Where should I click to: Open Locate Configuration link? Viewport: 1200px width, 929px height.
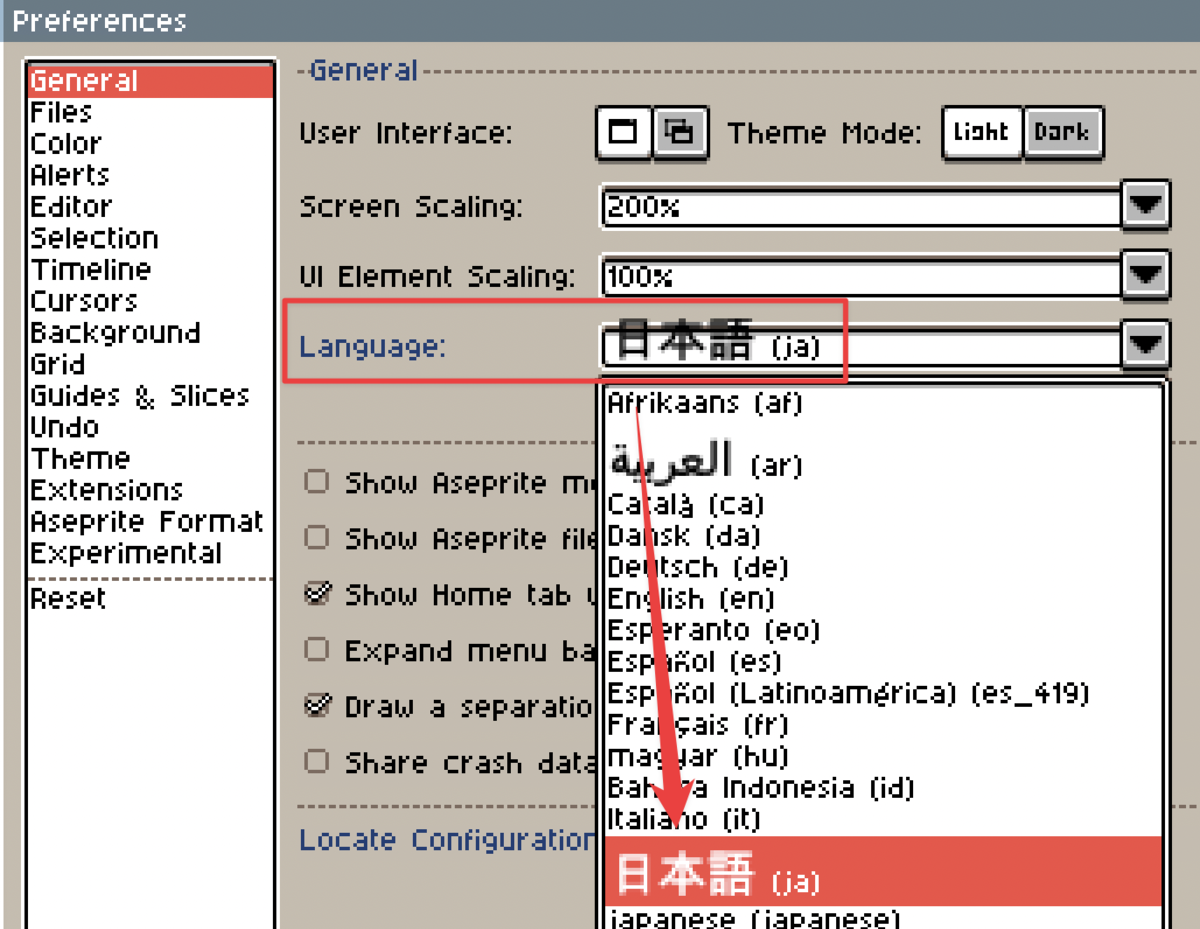[448, 840]
